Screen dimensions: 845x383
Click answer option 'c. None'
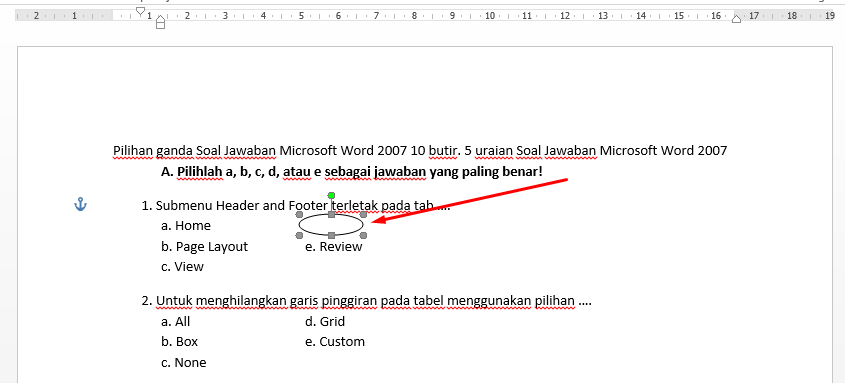point(183,363)
